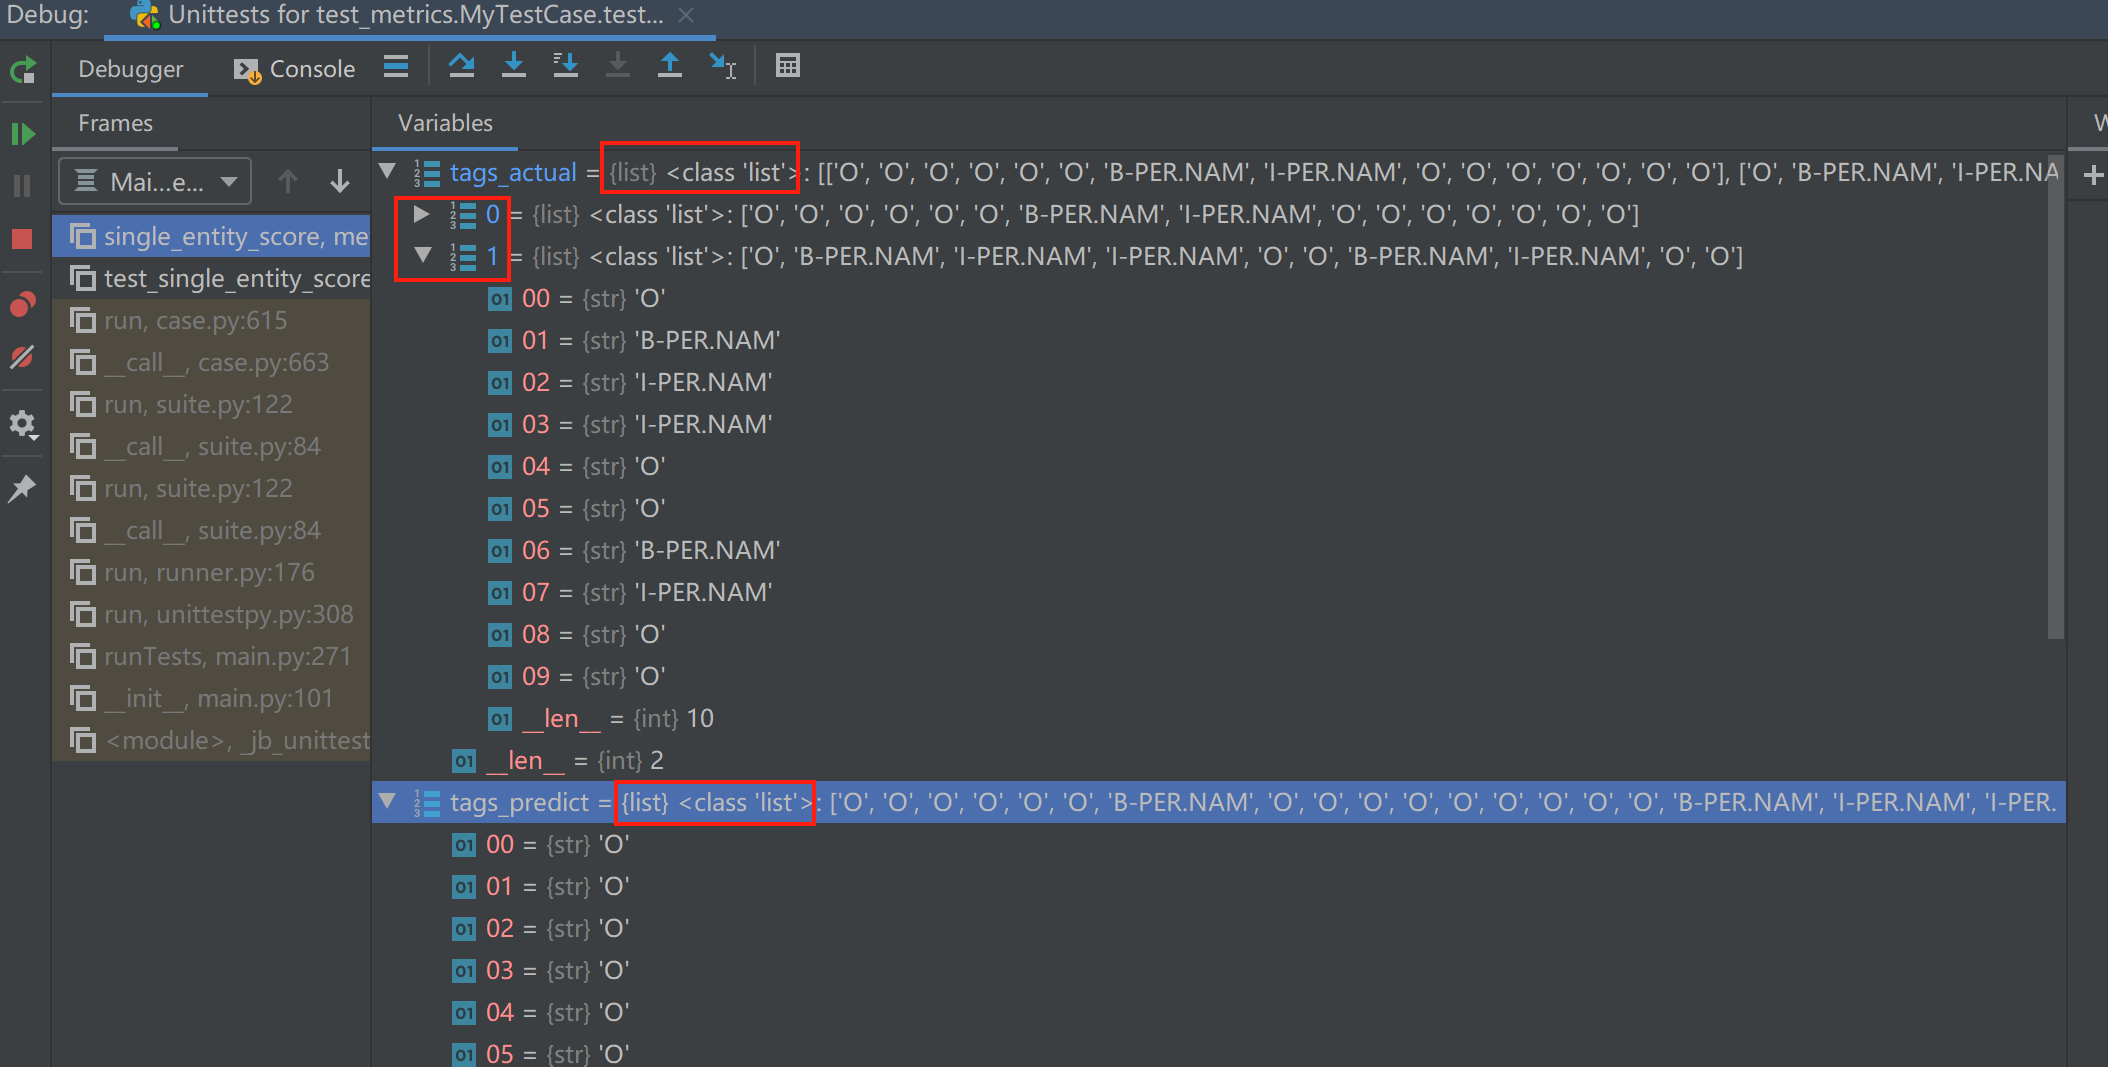This screenshot has height=1067, width=2108.
Task: Select frame run, case.py:615
Action: point(212,321)
